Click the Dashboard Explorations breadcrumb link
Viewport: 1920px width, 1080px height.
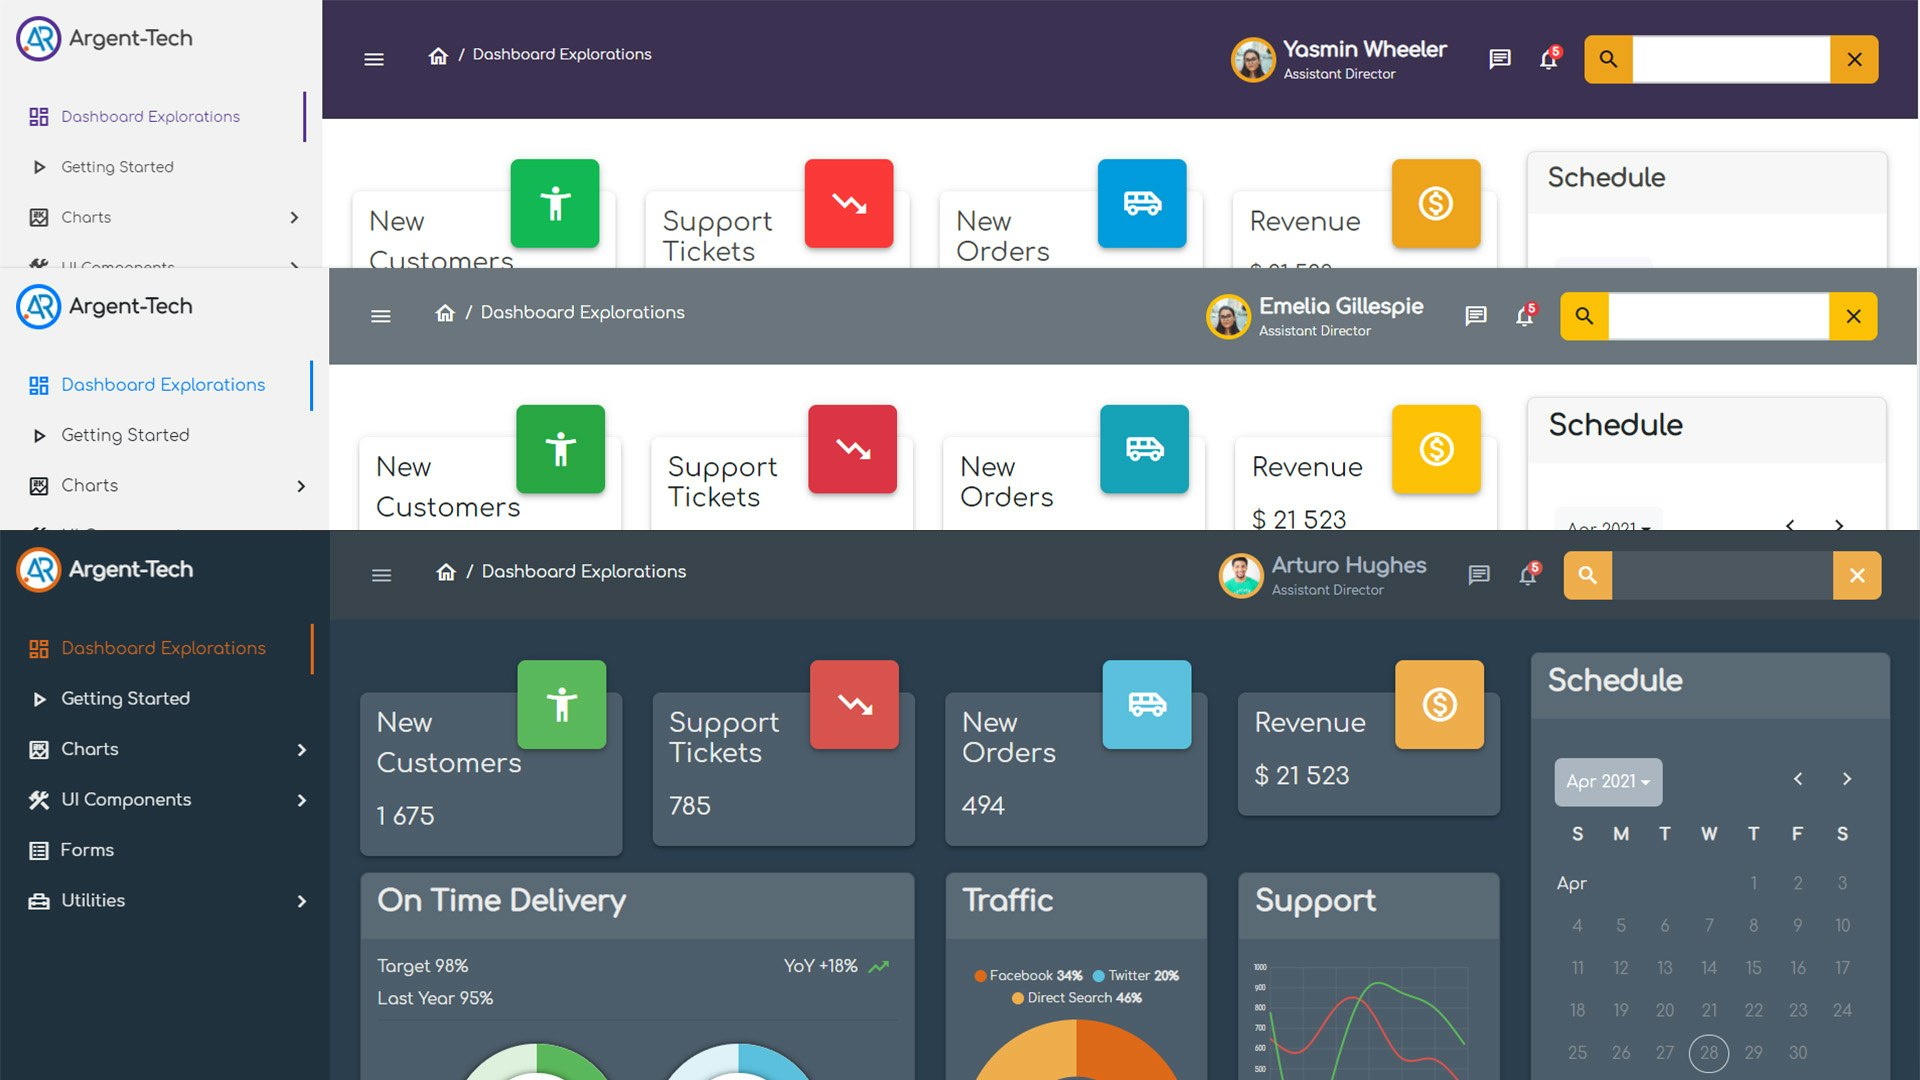tap(584, 571)
